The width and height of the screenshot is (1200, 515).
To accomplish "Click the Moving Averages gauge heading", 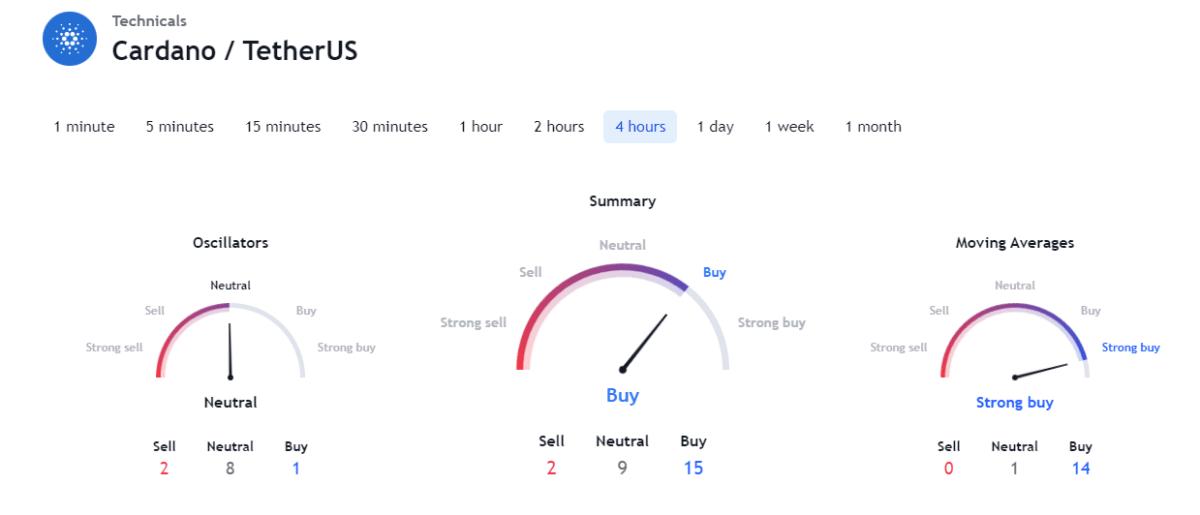I will [x=1014, y=242].
